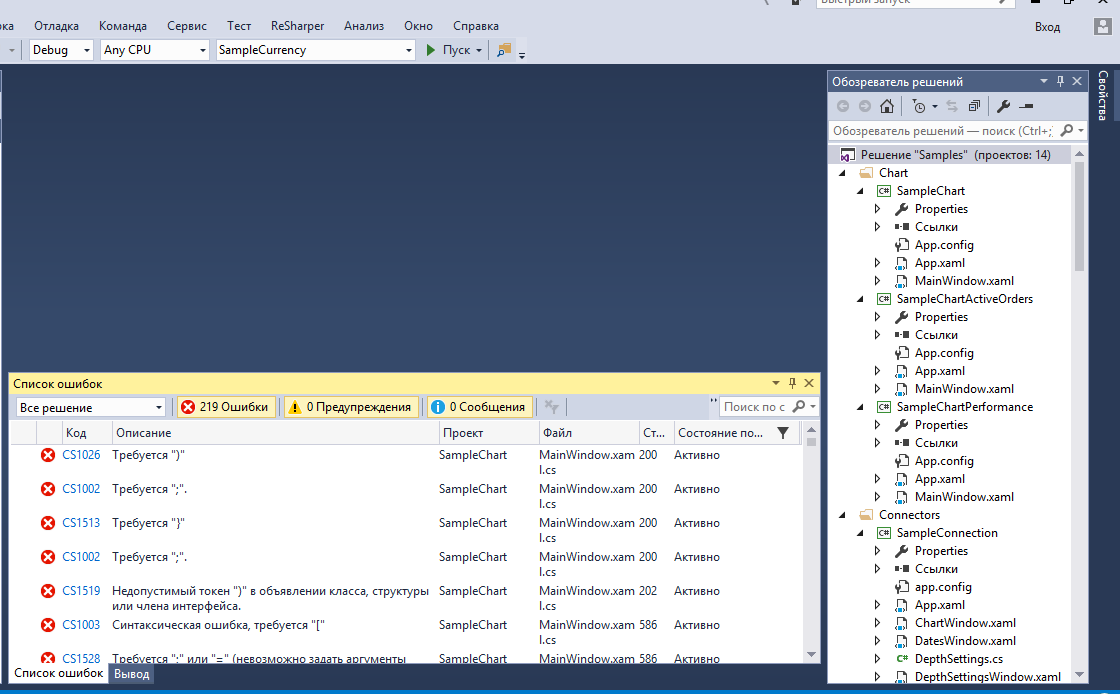Viewport: 1120px width, 694px height.
Task: Pin the Error List panel
Action: pos(792,383)
